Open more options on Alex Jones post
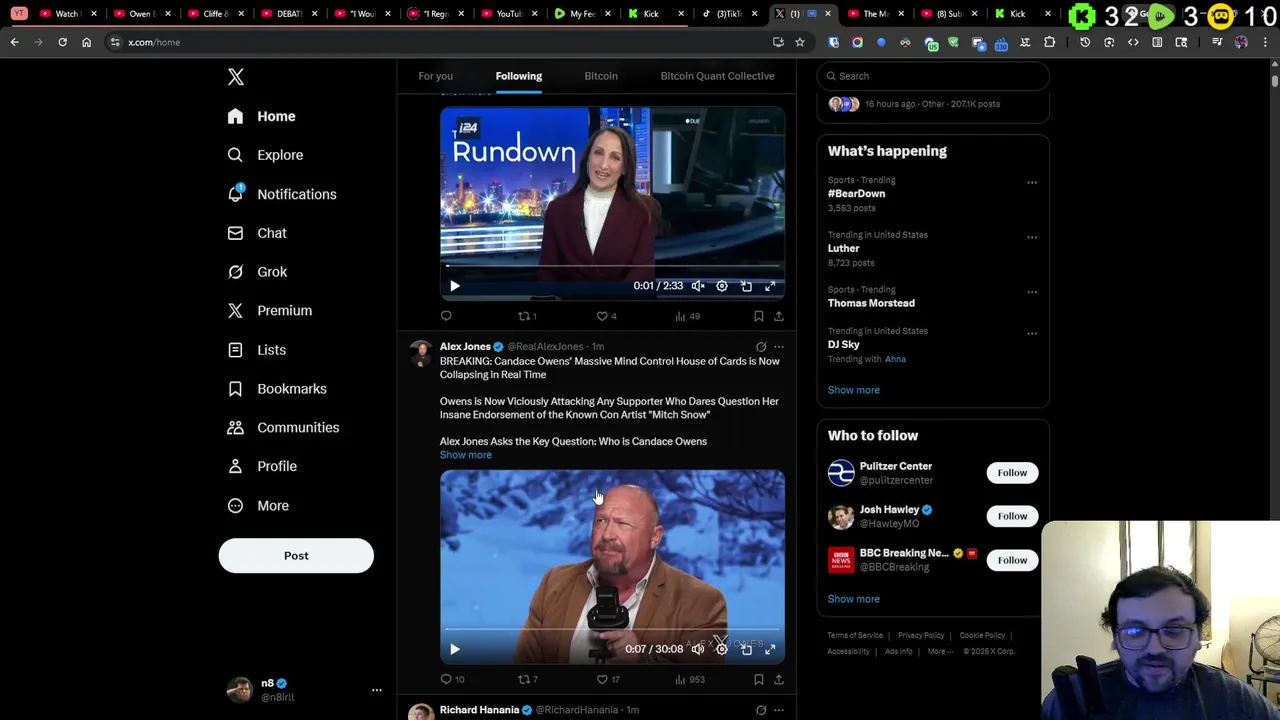The height and width of the screenshot is (720, 1280). pyautogui.click(x=779, y=347)
